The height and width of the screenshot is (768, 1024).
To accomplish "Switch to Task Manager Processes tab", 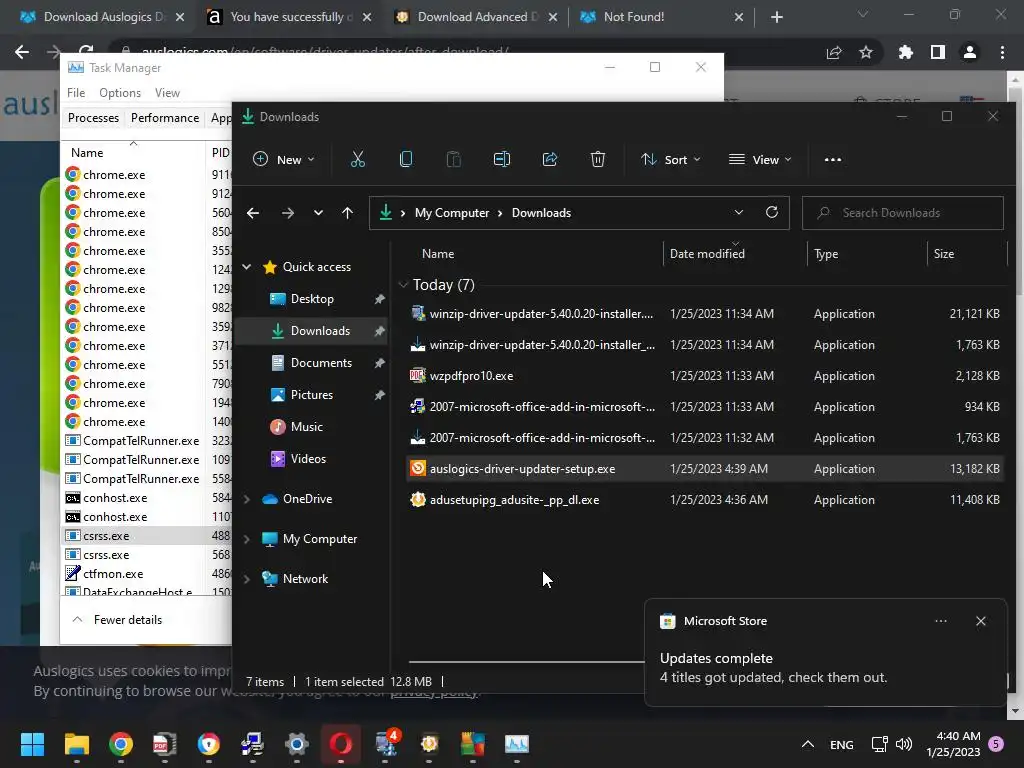I will (93, 118).
